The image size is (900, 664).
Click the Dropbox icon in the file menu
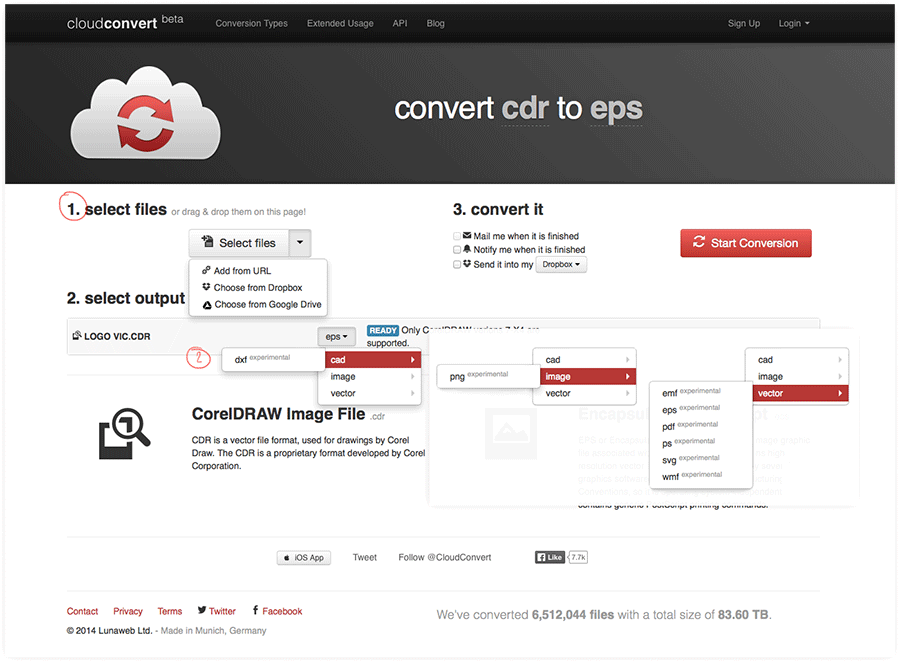[206, 287]
